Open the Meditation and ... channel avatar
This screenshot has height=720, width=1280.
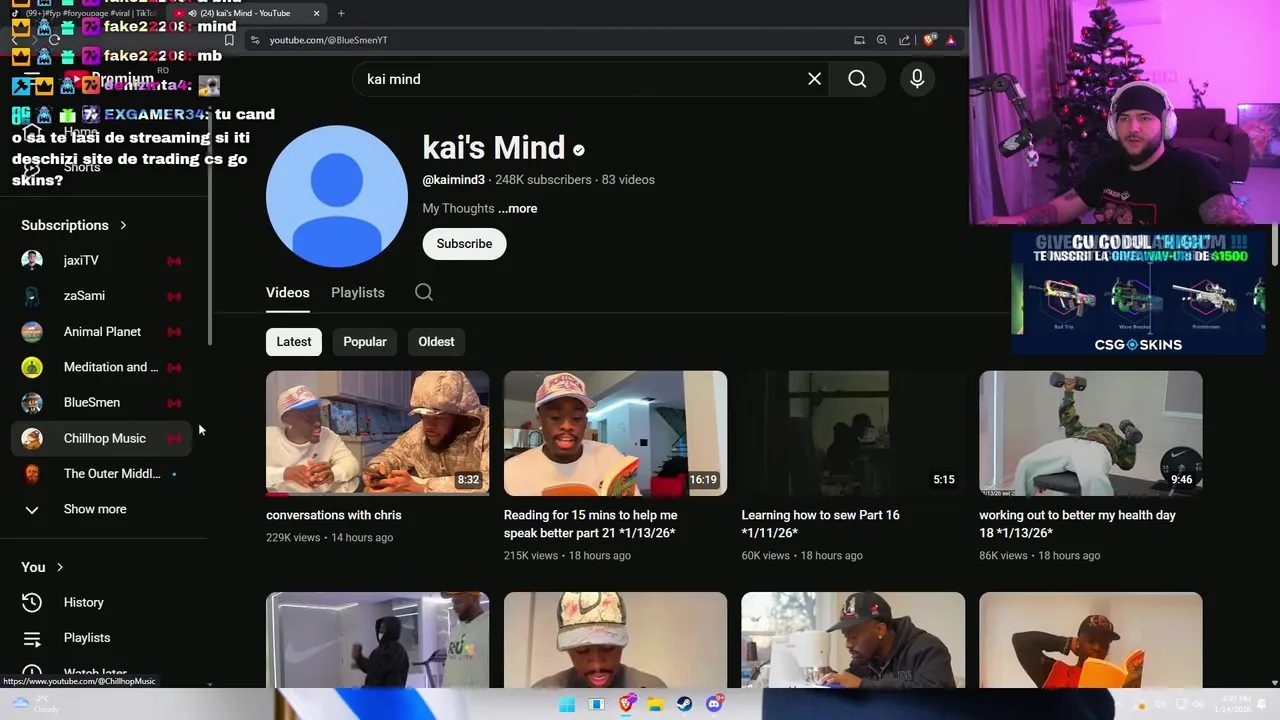click(32, 367)
